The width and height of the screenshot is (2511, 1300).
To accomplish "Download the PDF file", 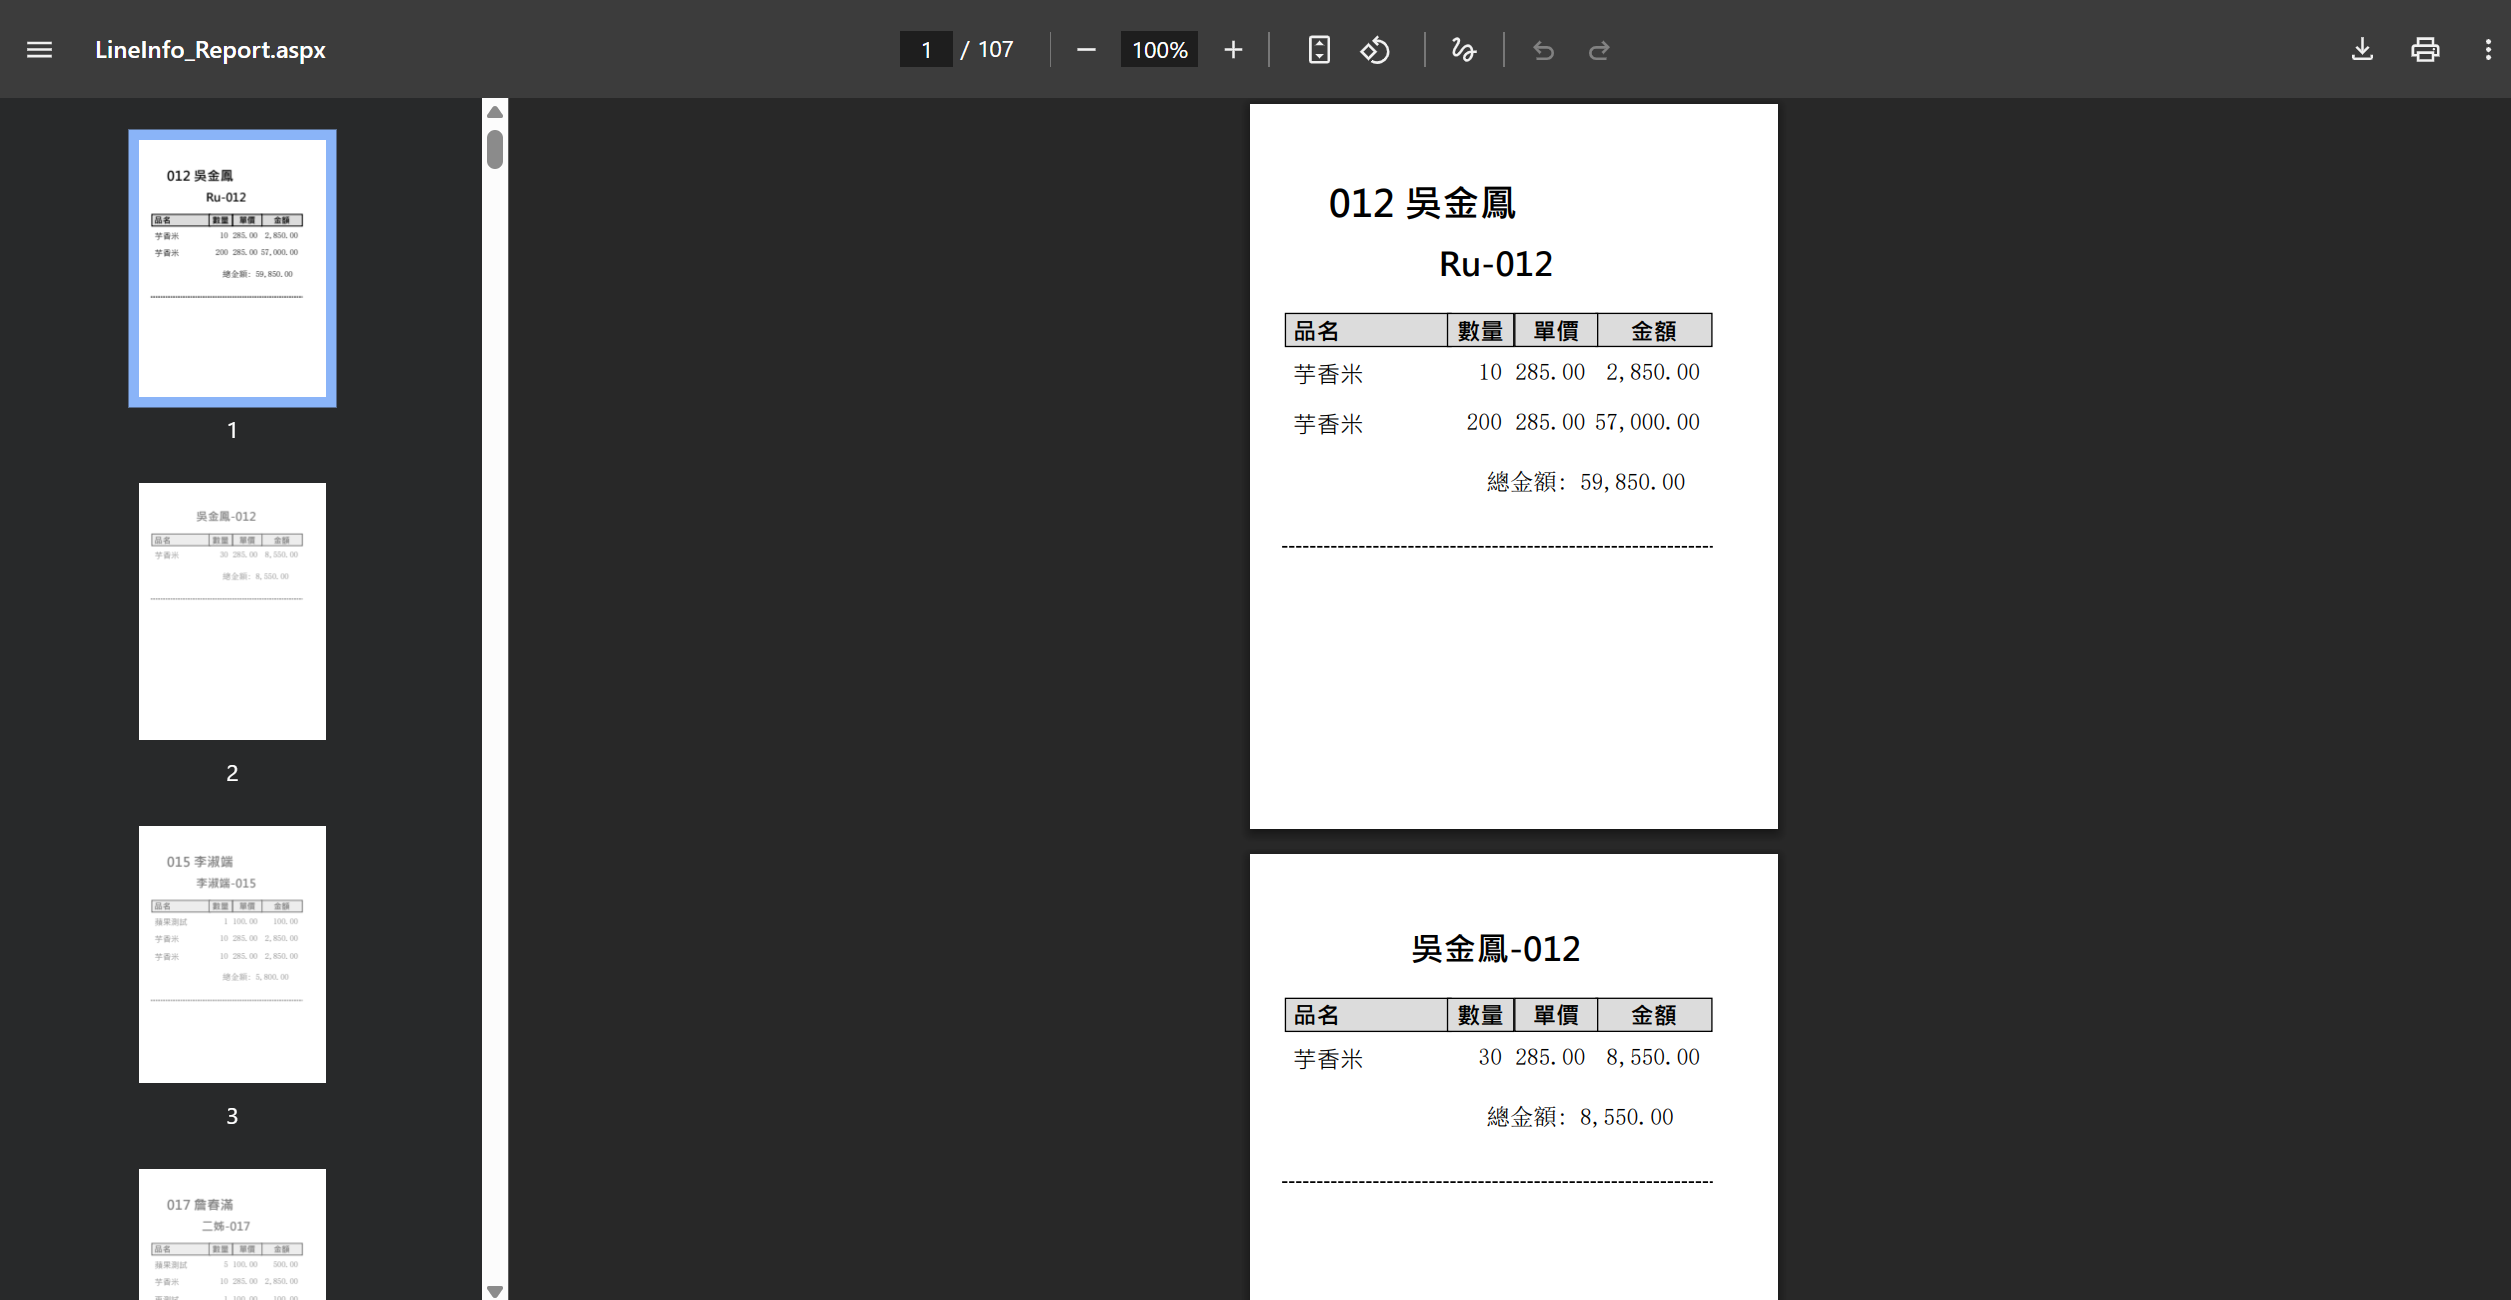I will [2362, 50].
